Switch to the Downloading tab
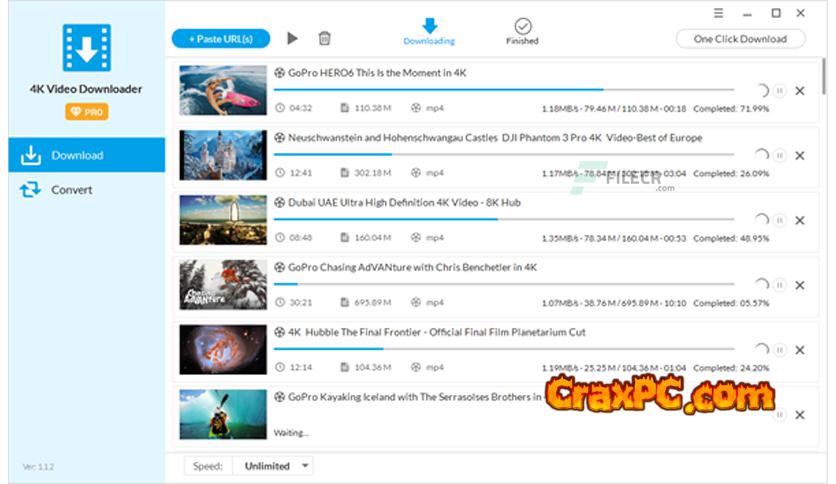836x484 pixels. tap(429, 32)
